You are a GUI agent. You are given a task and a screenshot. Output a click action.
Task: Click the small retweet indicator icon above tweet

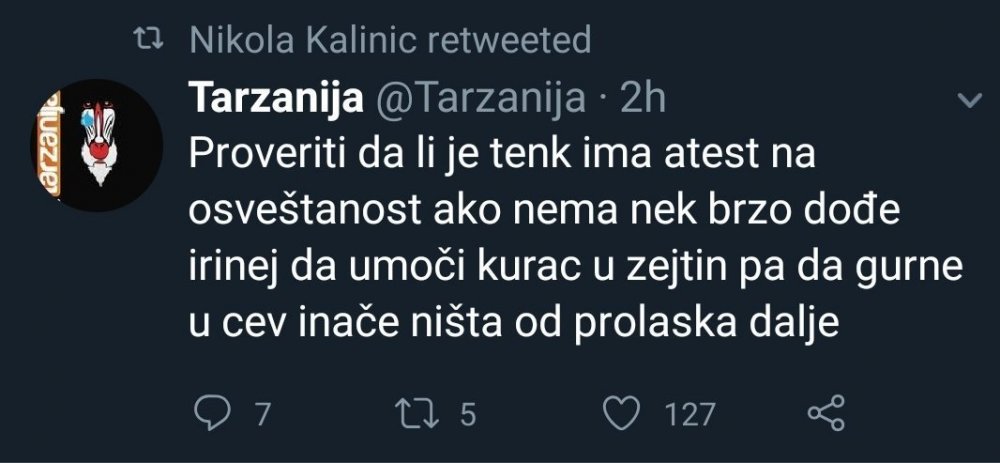149,41
